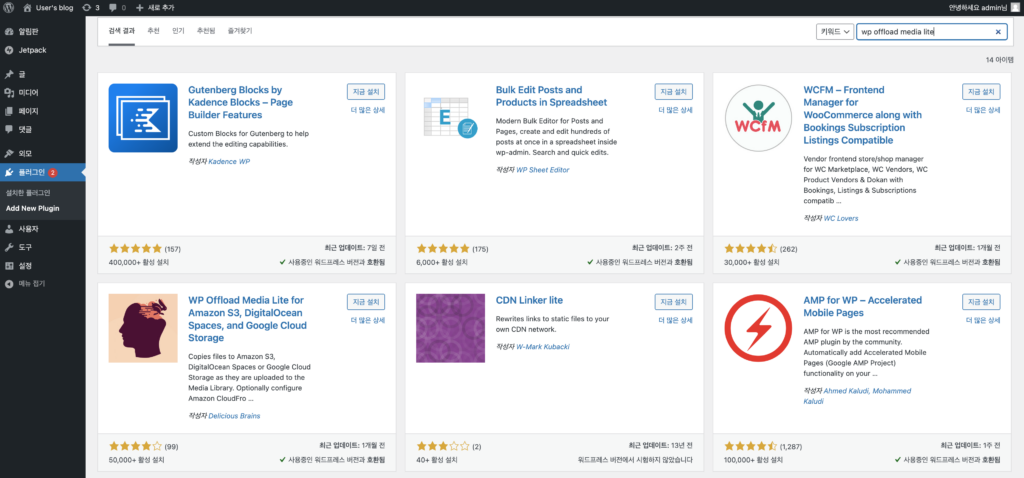Open 글 posts menu in sidebar

(x=42, y=74)
